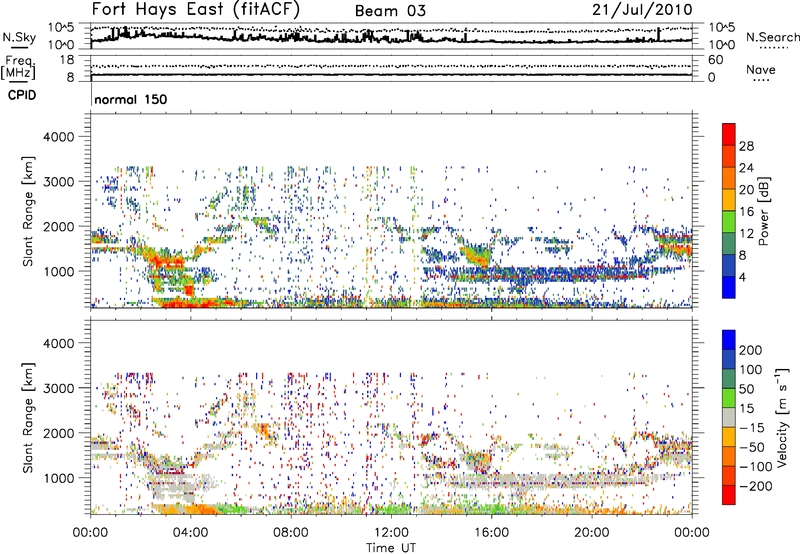Click the 'Time UT' axis label
The image size is (800, 554).
(x=391, y=548)
